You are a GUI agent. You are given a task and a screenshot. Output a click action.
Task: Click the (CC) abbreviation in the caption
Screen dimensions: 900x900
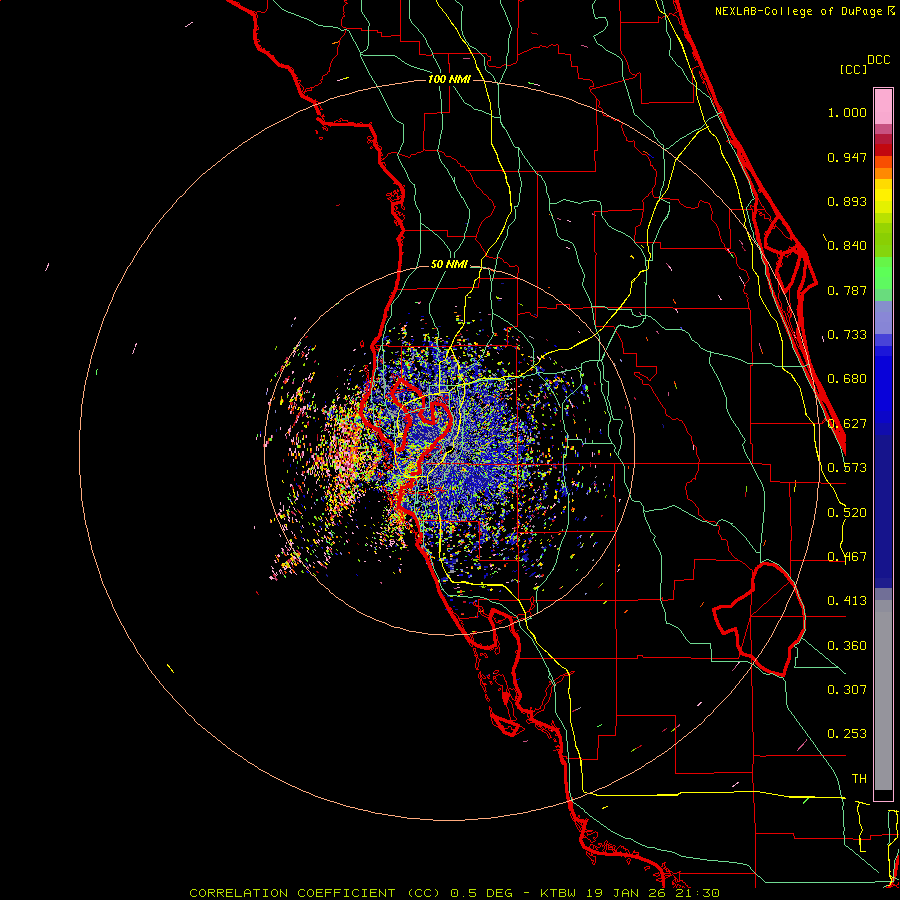(423, 893)
